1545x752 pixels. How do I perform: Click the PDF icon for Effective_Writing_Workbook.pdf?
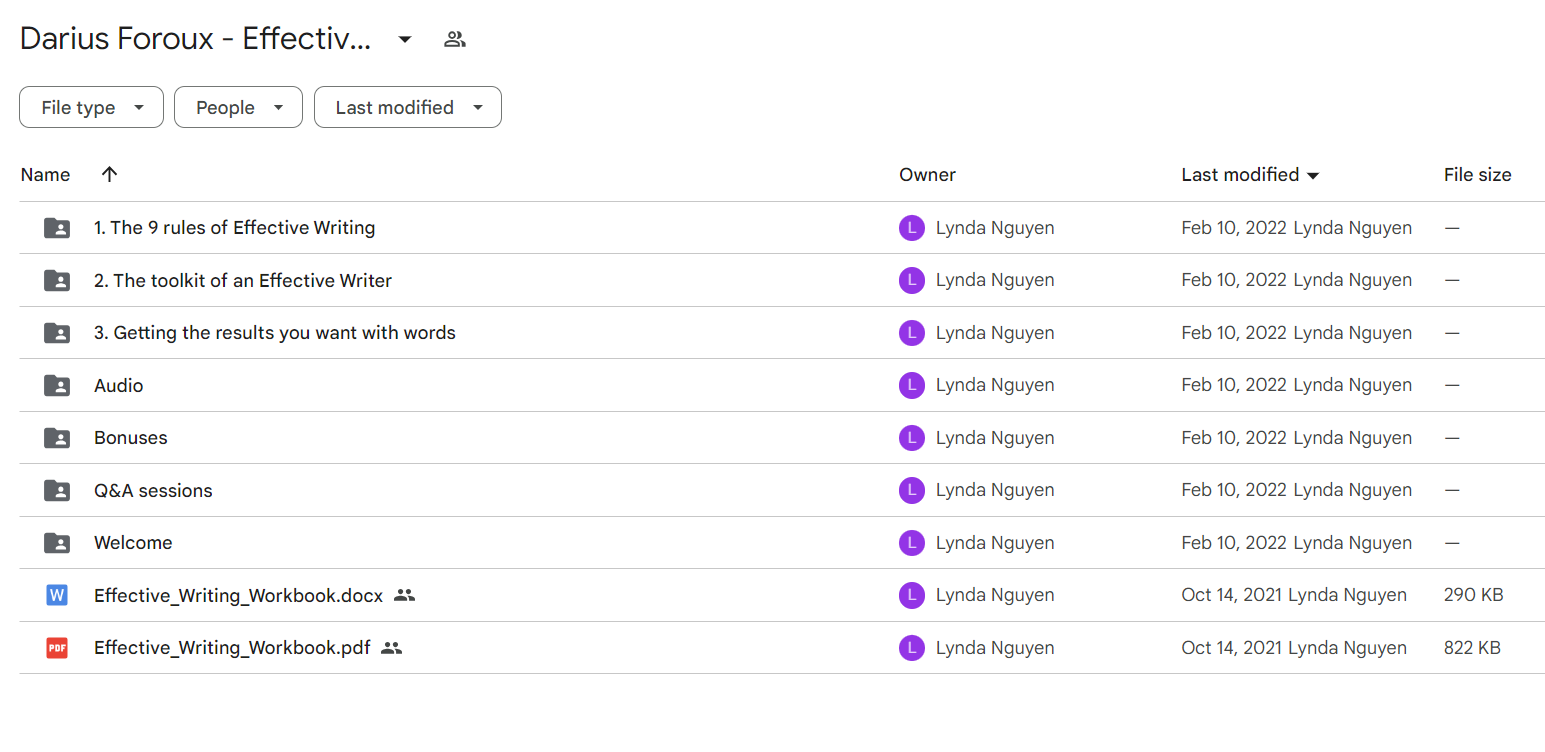(57, 648)
